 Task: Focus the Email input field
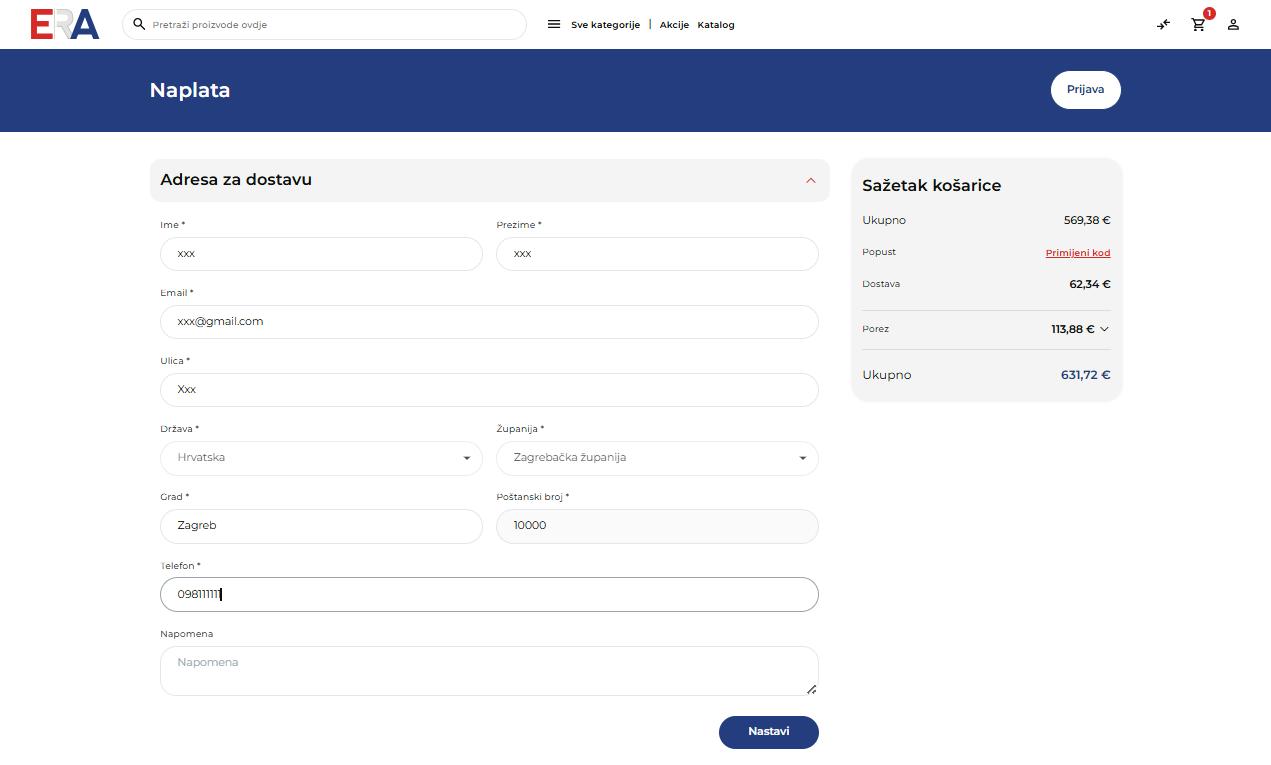(x=489, y=322)
